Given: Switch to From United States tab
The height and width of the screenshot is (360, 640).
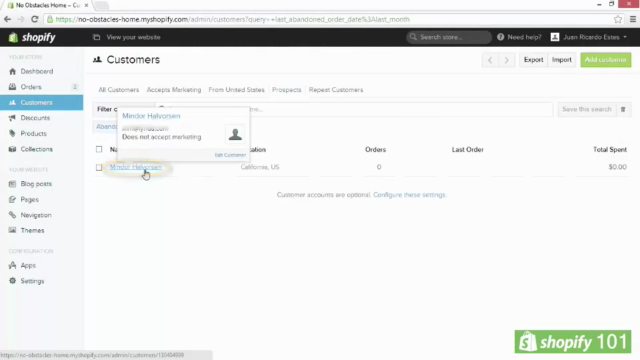Looking at the screenshot, I should click(x=236, y=90).
